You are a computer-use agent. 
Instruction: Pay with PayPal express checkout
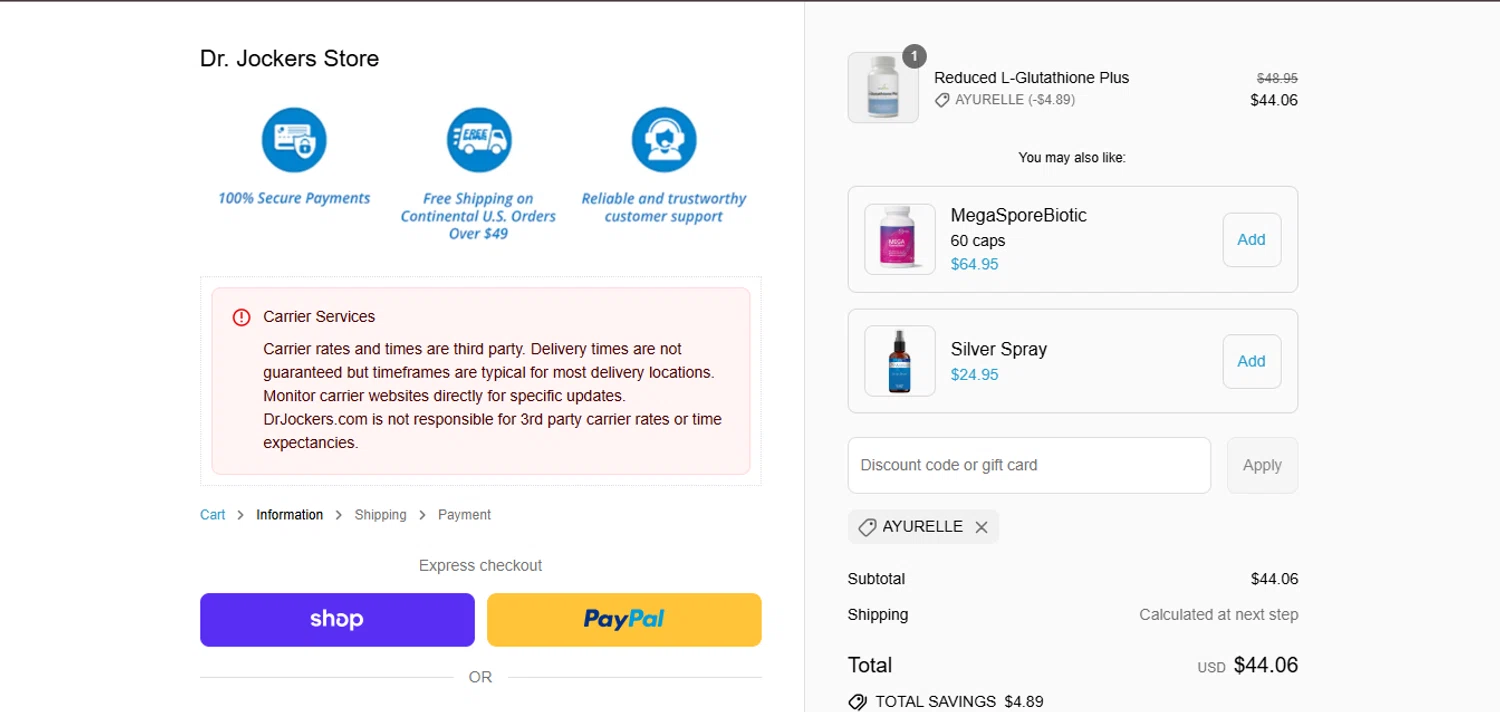click(624, 620)
